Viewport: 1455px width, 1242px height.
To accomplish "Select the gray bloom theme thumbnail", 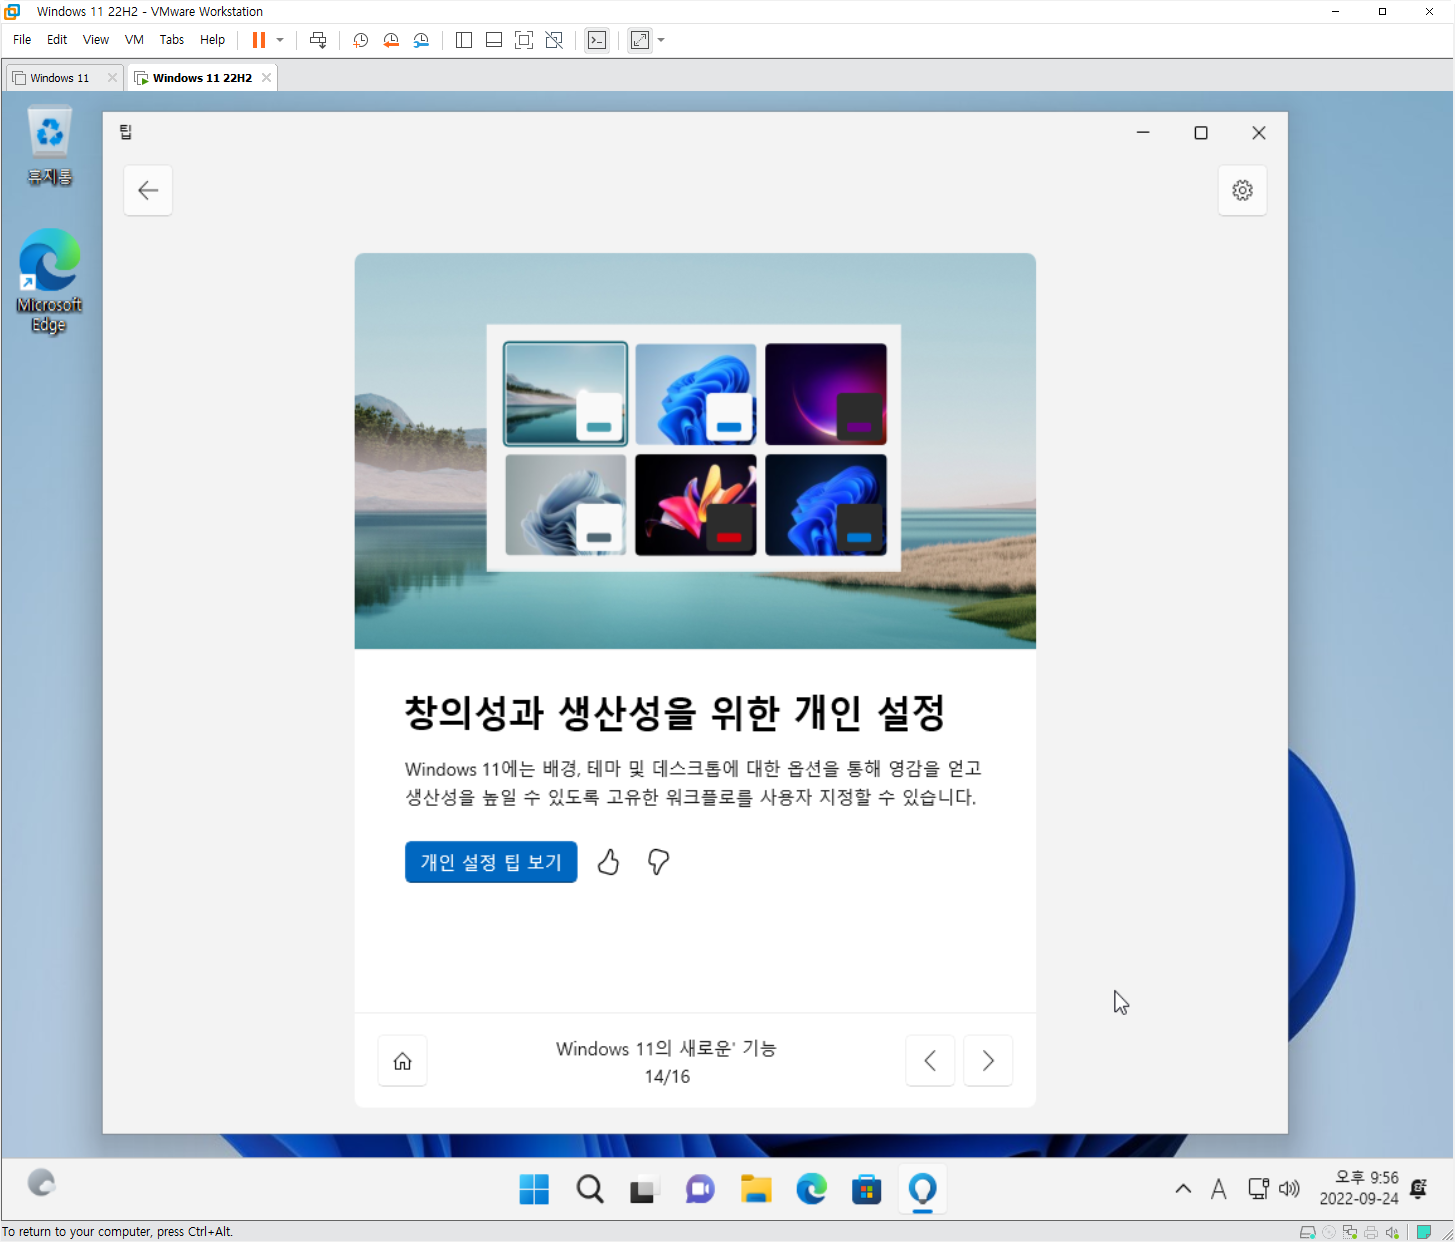I will (566, 505).
